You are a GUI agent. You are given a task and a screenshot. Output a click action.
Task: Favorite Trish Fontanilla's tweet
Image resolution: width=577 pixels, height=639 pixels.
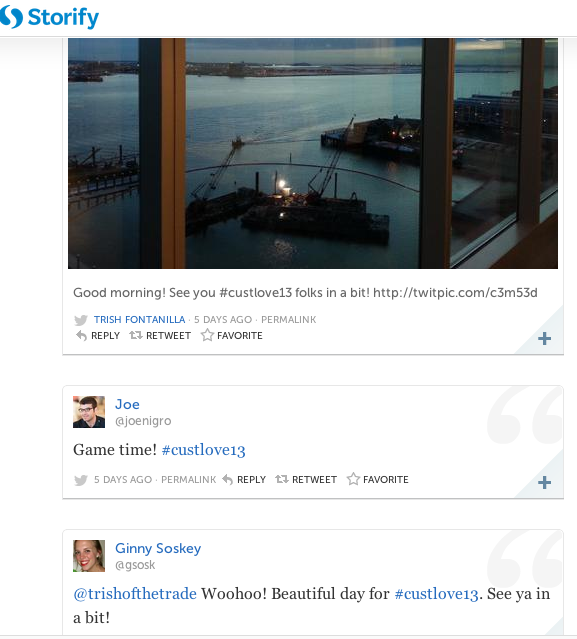tap(231, 335)
